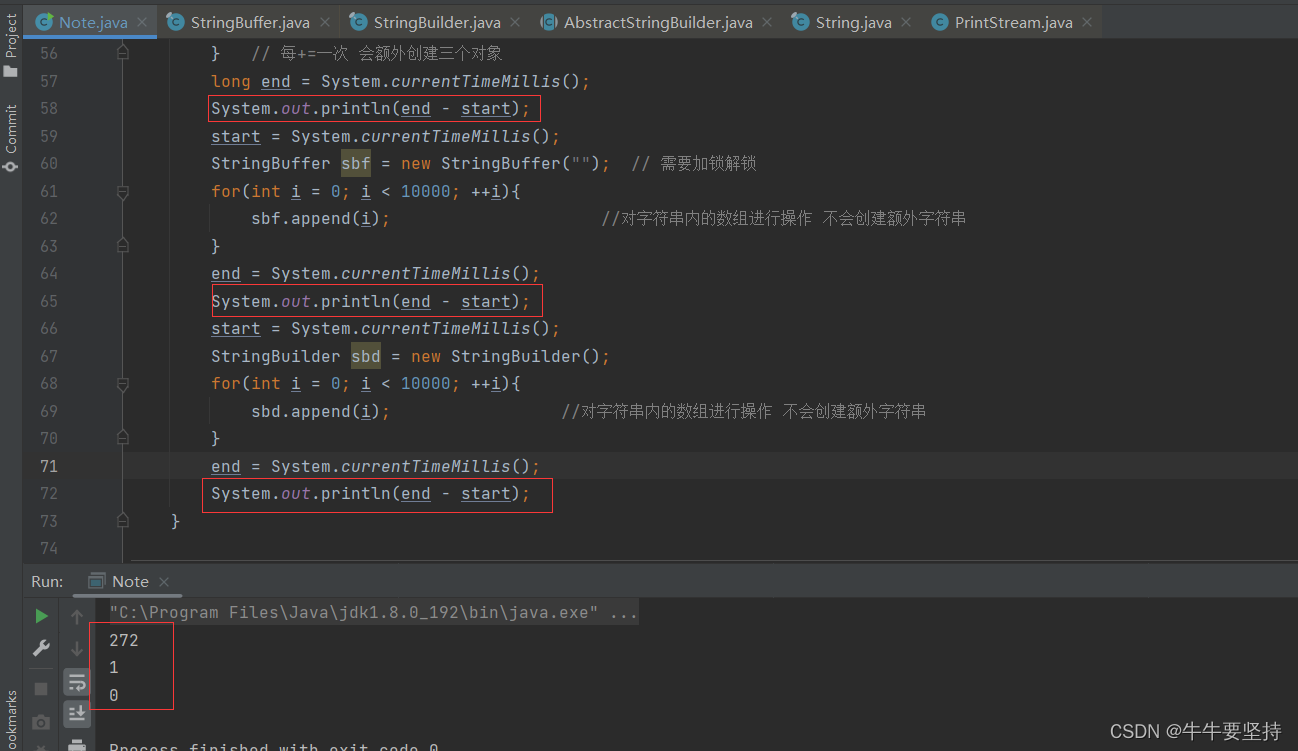
Task: Click line number 58 in gutter
Action: click(49, 108)
